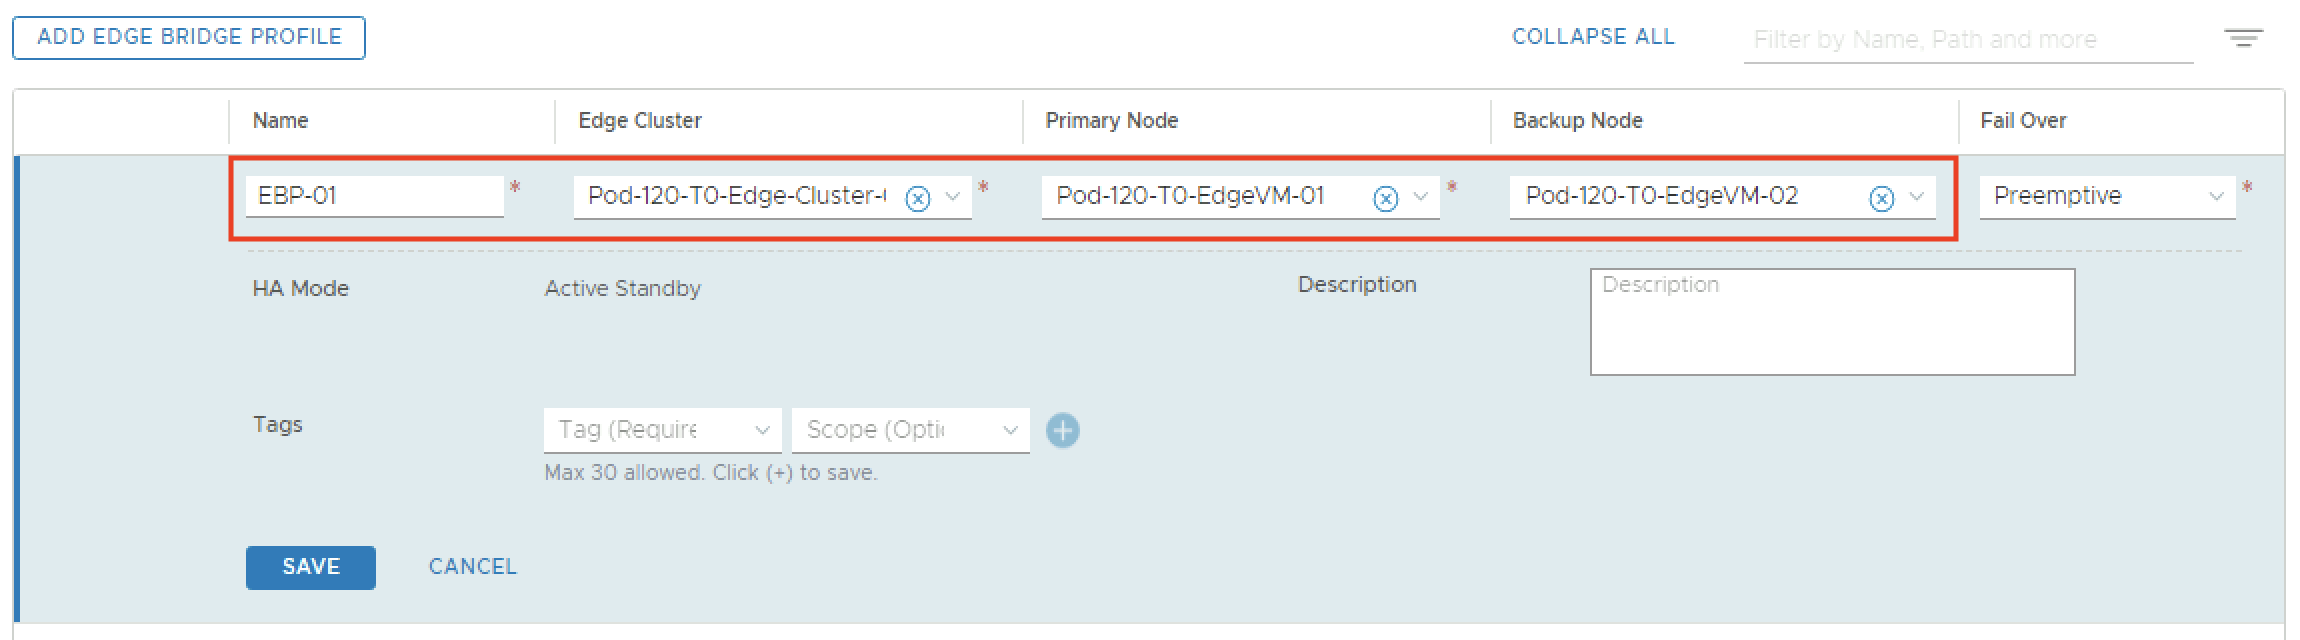Click the Description text area
The height and width of the screenshot is (640, 2300).
1831,322
